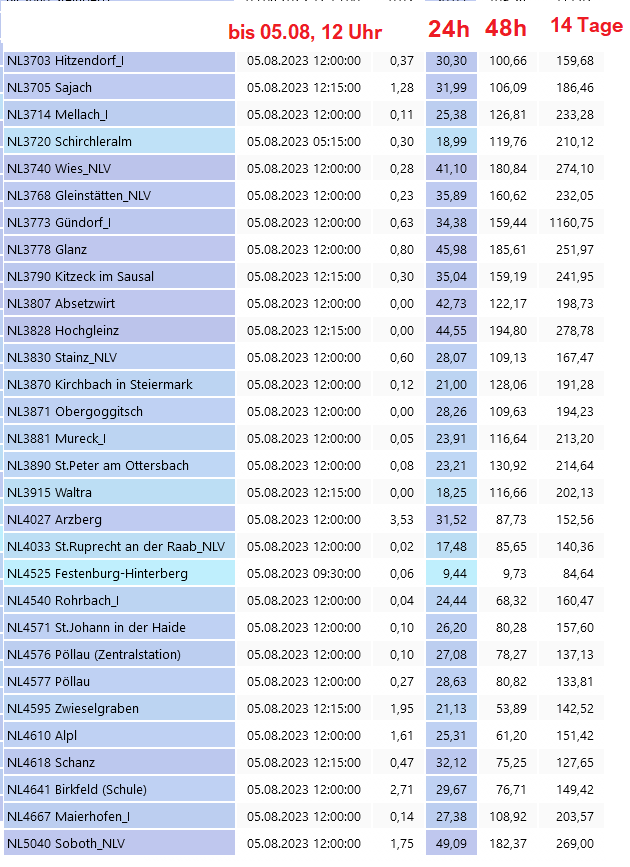Click the 3,53 value in Arzberg row
Screen dimensions: 630x867
(400, 519)
